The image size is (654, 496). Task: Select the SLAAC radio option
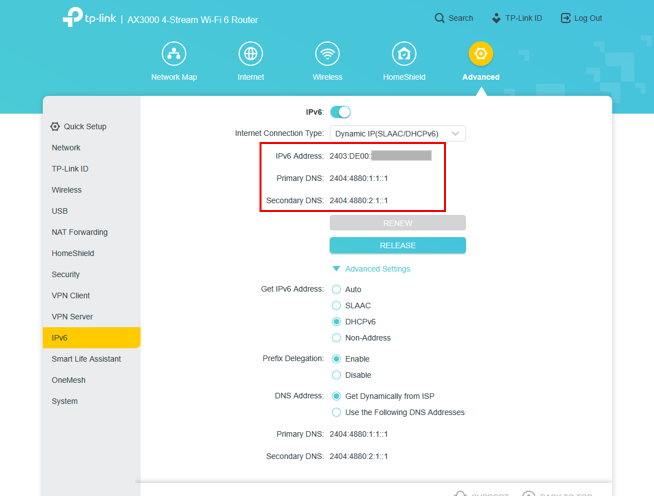pos(337,306)
